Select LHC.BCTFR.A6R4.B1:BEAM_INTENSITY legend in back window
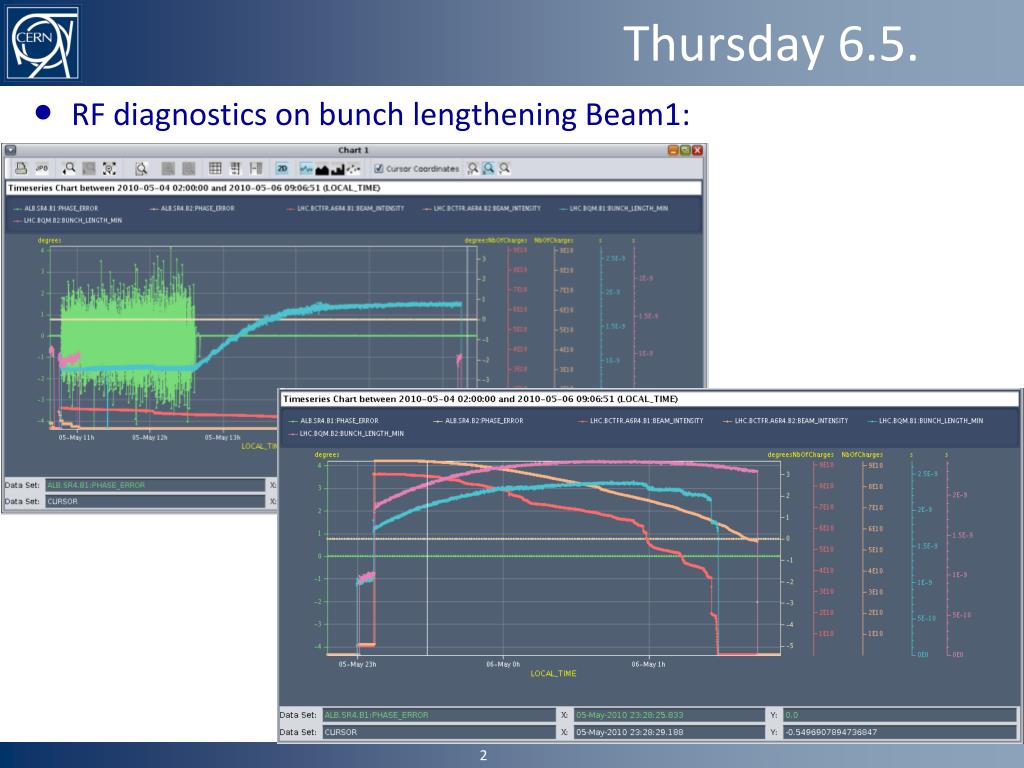The height and width of the screenshot is (768, 1024). (345, 208)
